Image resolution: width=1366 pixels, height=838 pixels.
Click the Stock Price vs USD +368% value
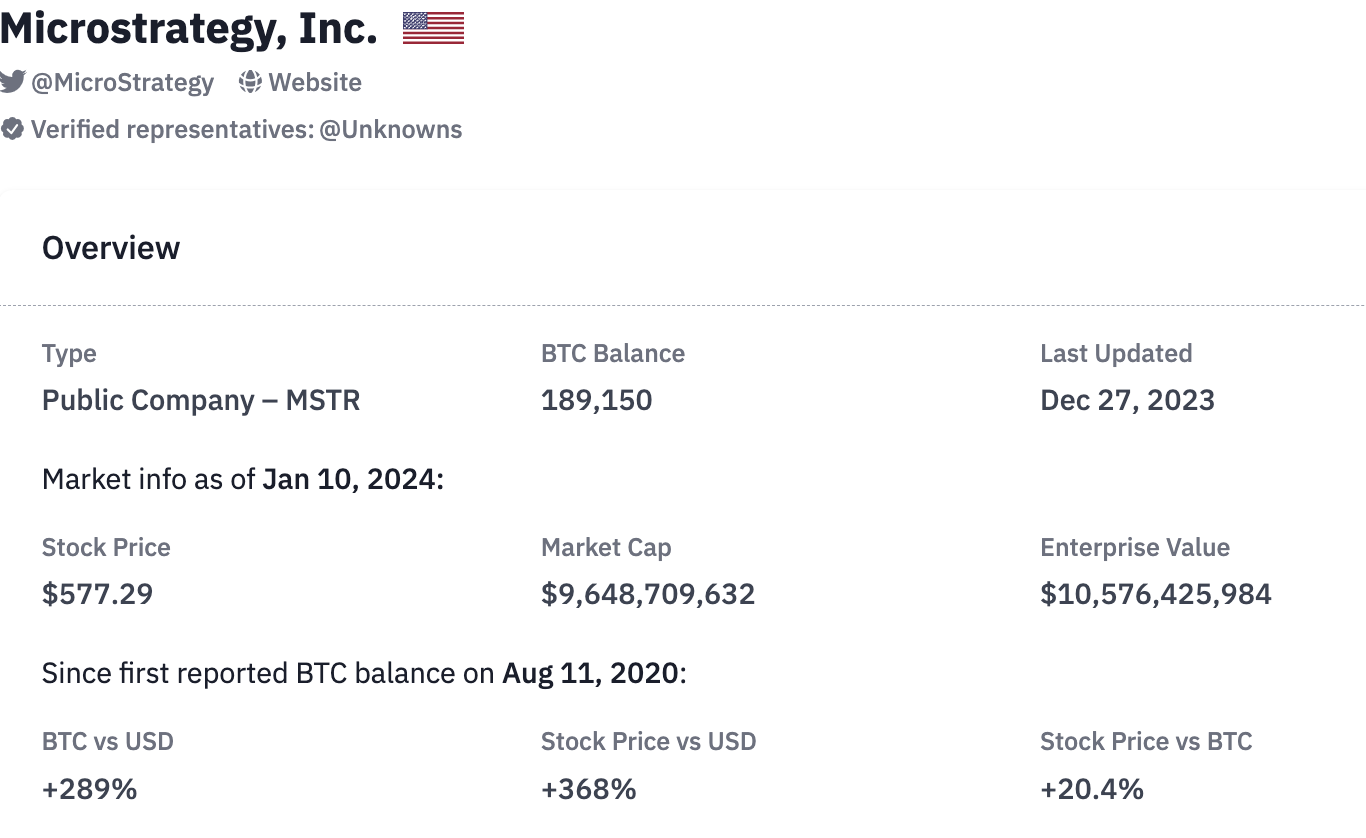(x=588, y=789)
